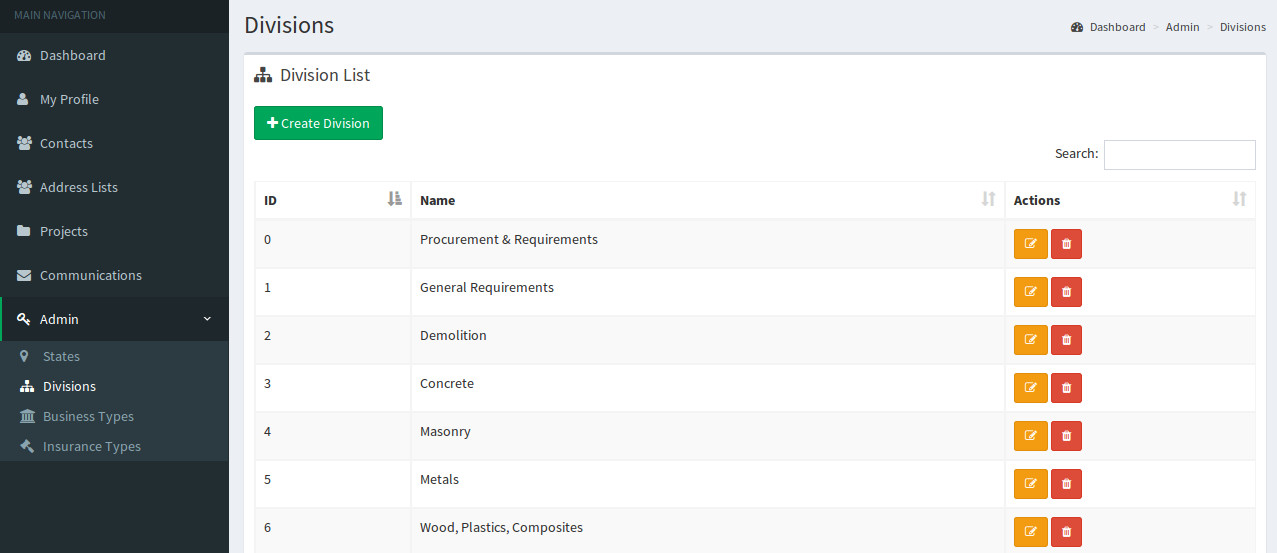The width and height of the screenshot is (1277, 553).
Task: Click the edit icon for Masonry row
Action: (1030, 436)
